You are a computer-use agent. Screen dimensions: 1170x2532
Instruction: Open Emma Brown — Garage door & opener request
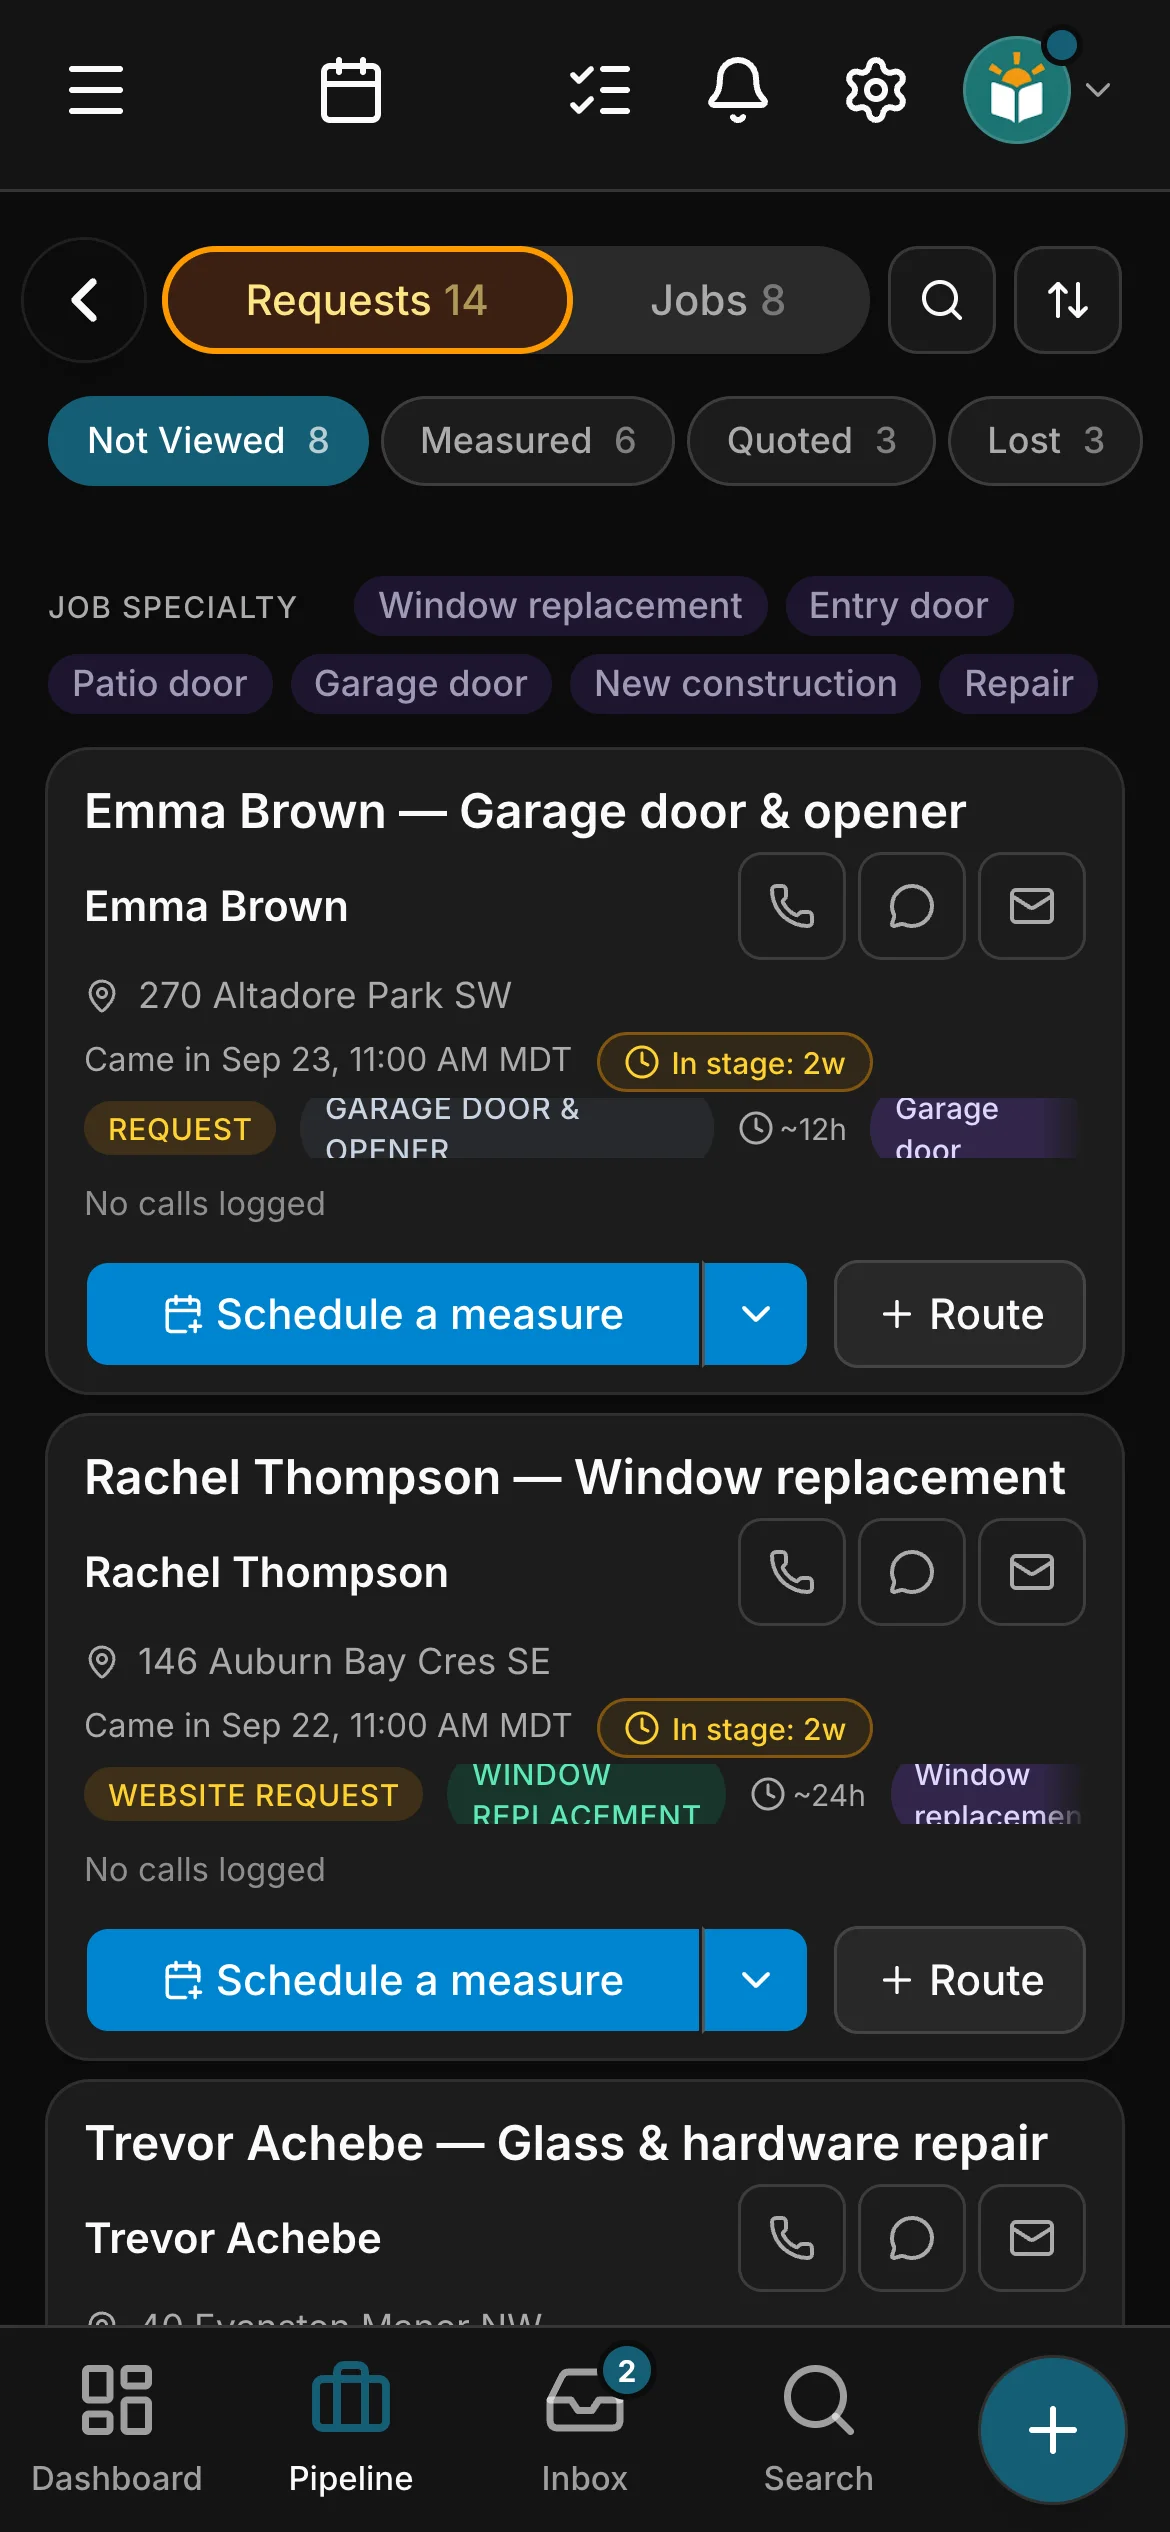pos(525,811)
